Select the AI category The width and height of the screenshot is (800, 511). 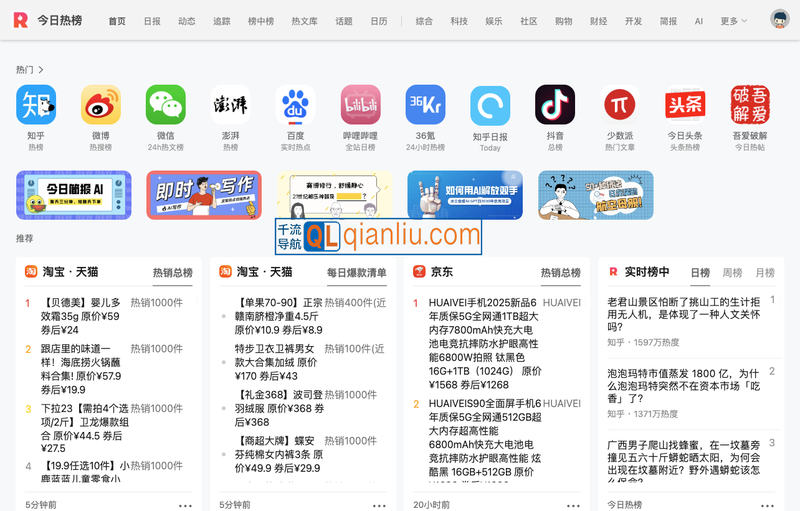click(x=699, y=21)
